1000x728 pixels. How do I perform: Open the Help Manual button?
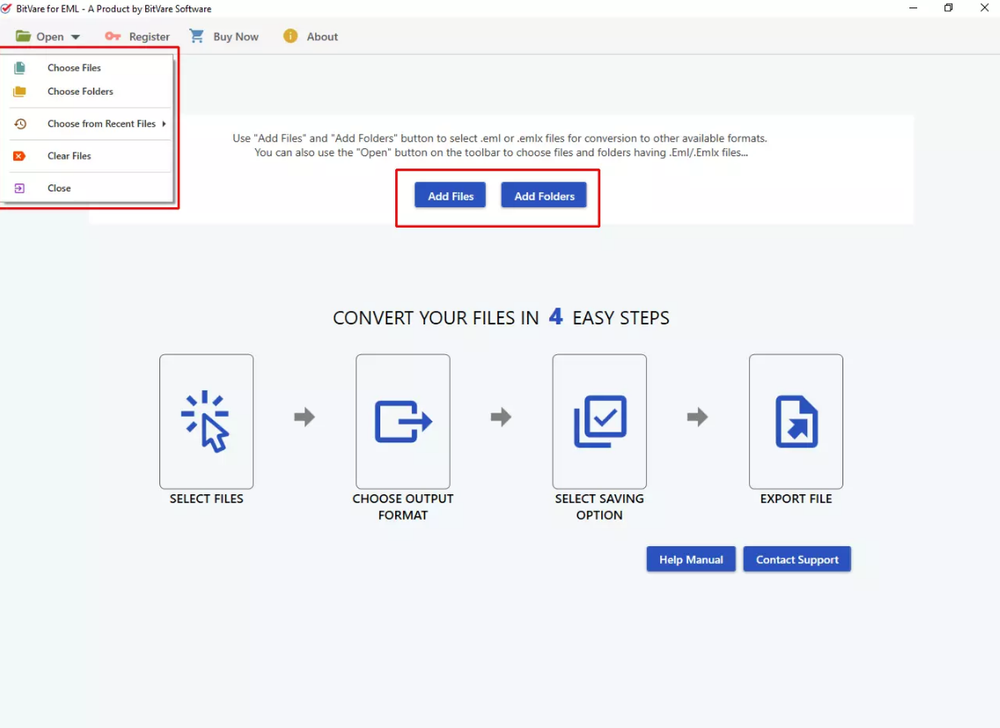click(691, 559)
